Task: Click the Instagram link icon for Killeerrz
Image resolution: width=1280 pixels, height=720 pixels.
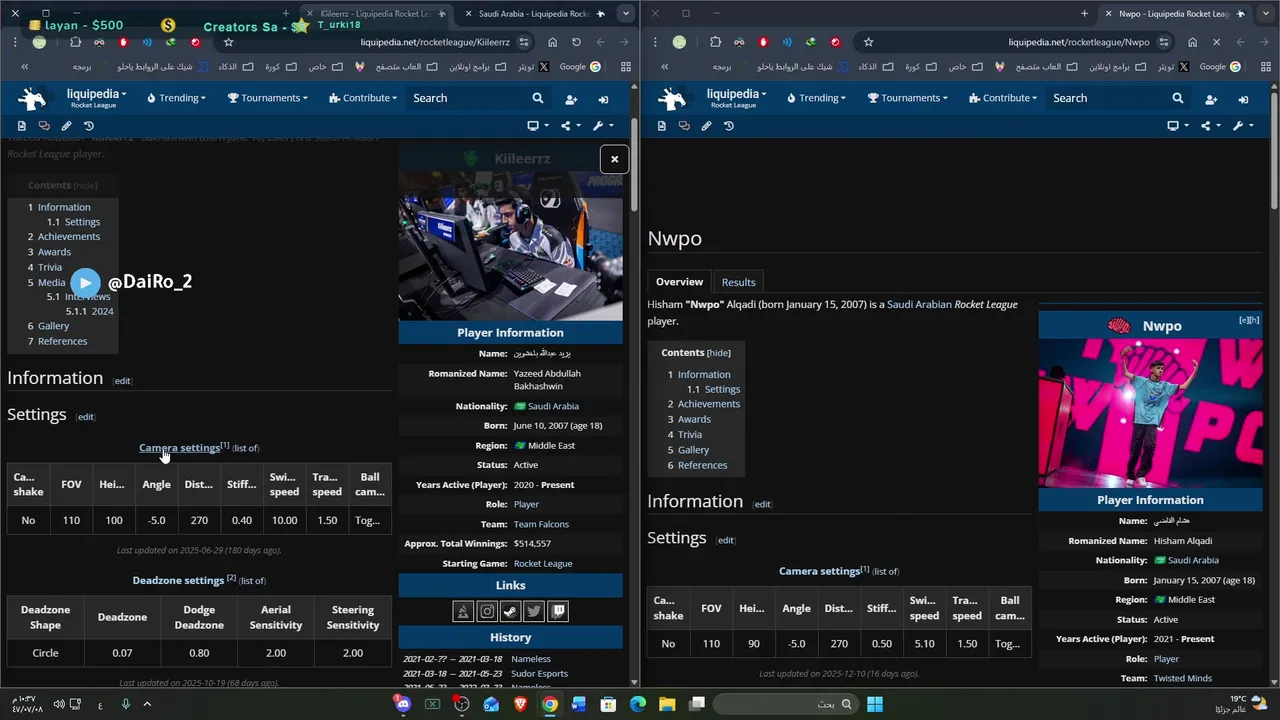Action: (x=487, y=611)
